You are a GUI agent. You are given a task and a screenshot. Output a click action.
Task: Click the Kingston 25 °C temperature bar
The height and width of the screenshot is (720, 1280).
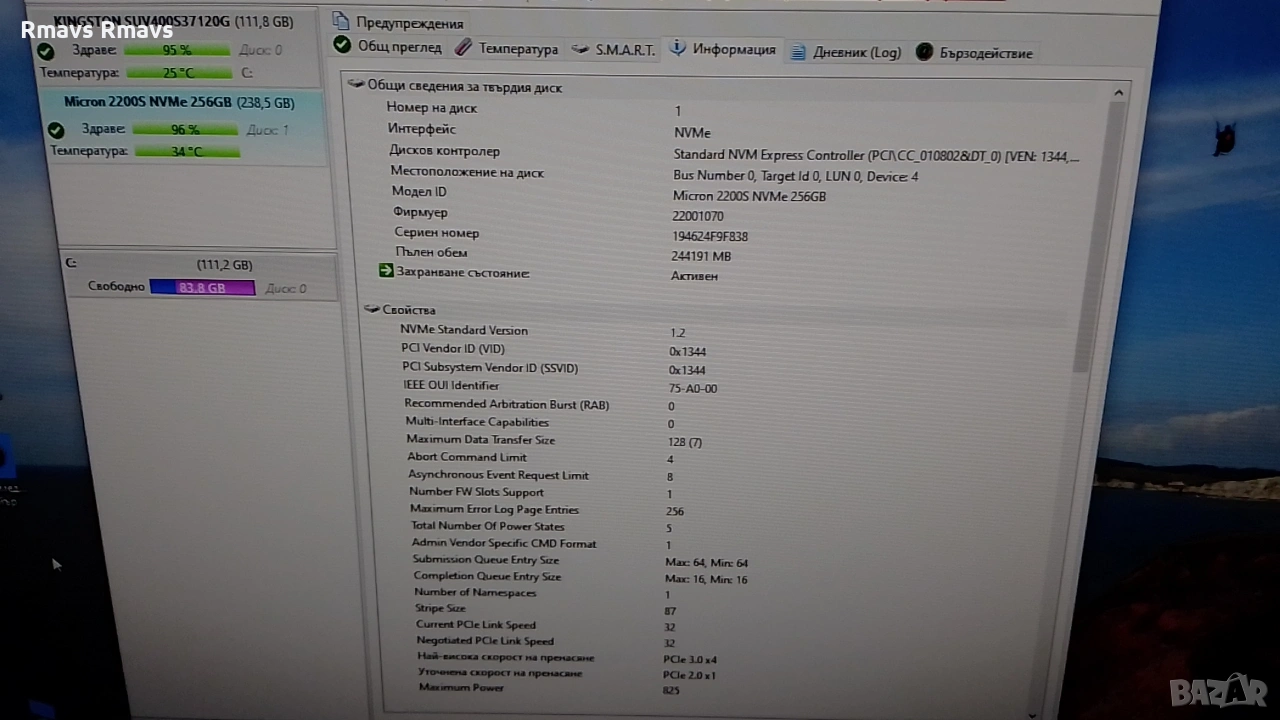(x=178, y=73)
